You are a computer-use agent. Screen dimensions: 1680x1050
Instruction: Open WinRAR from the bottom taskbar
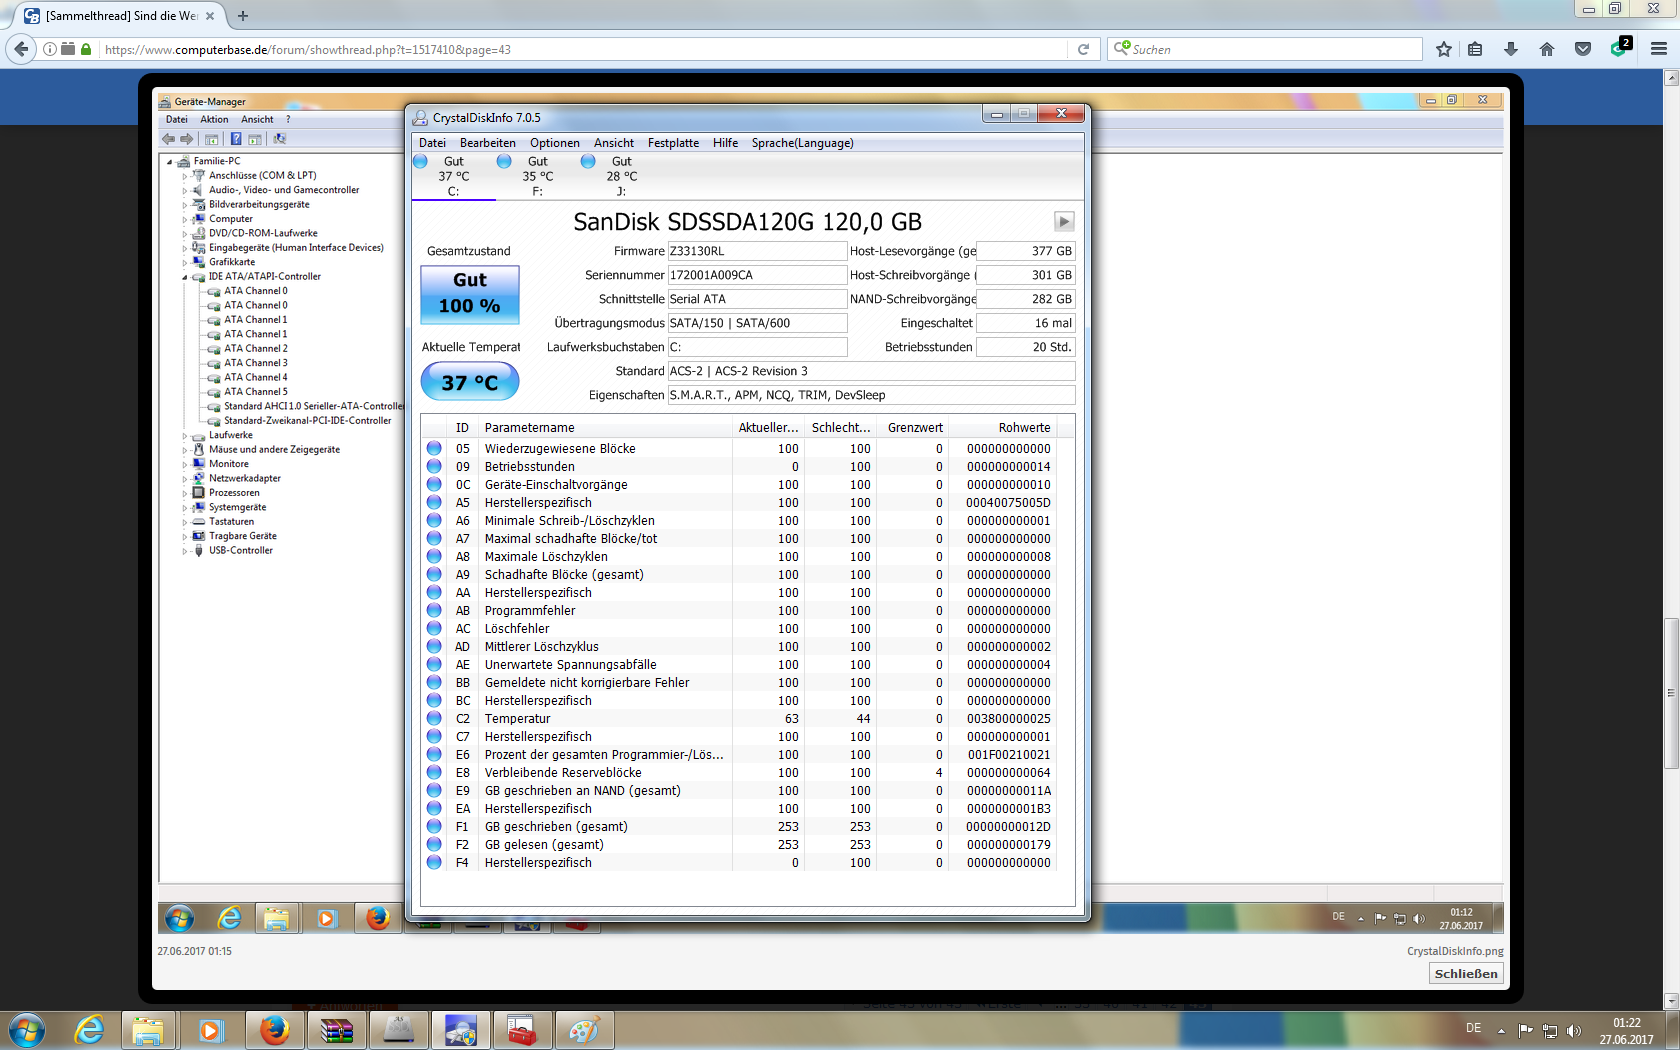coord(336,1030)
